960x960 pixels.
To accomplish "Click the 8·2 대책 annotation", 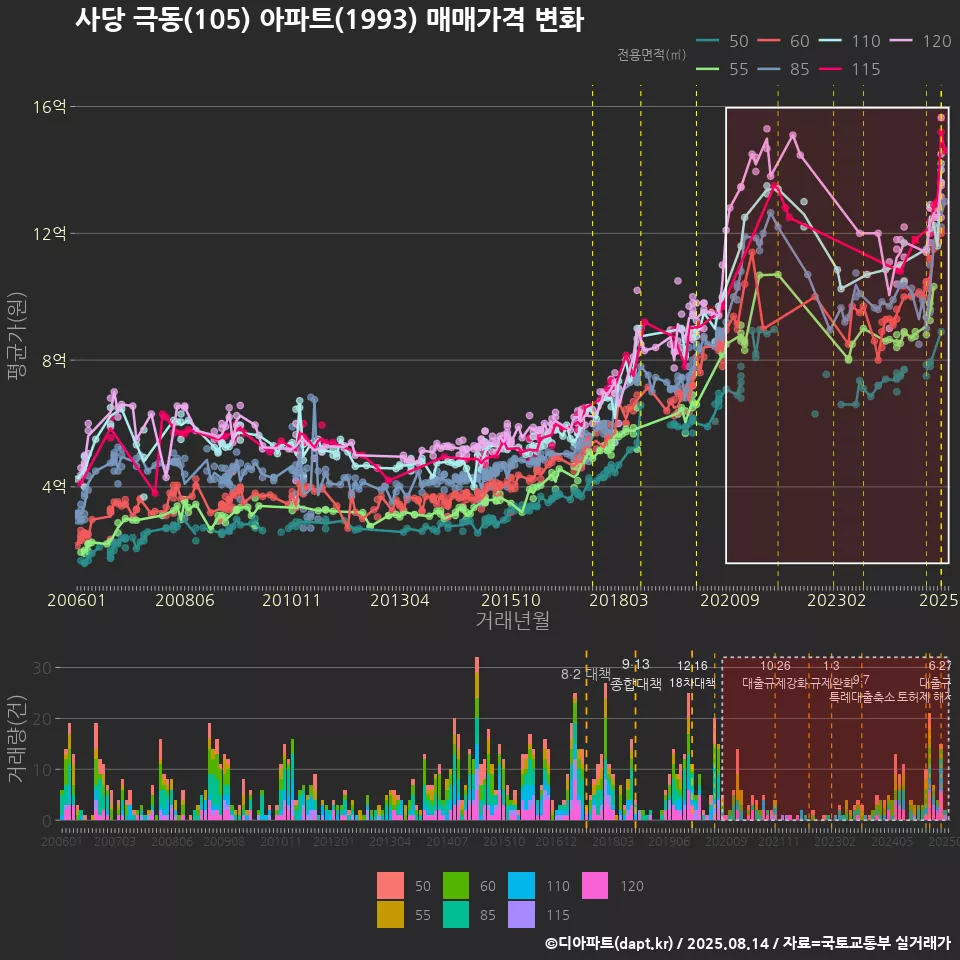I will tap(585, 675).
